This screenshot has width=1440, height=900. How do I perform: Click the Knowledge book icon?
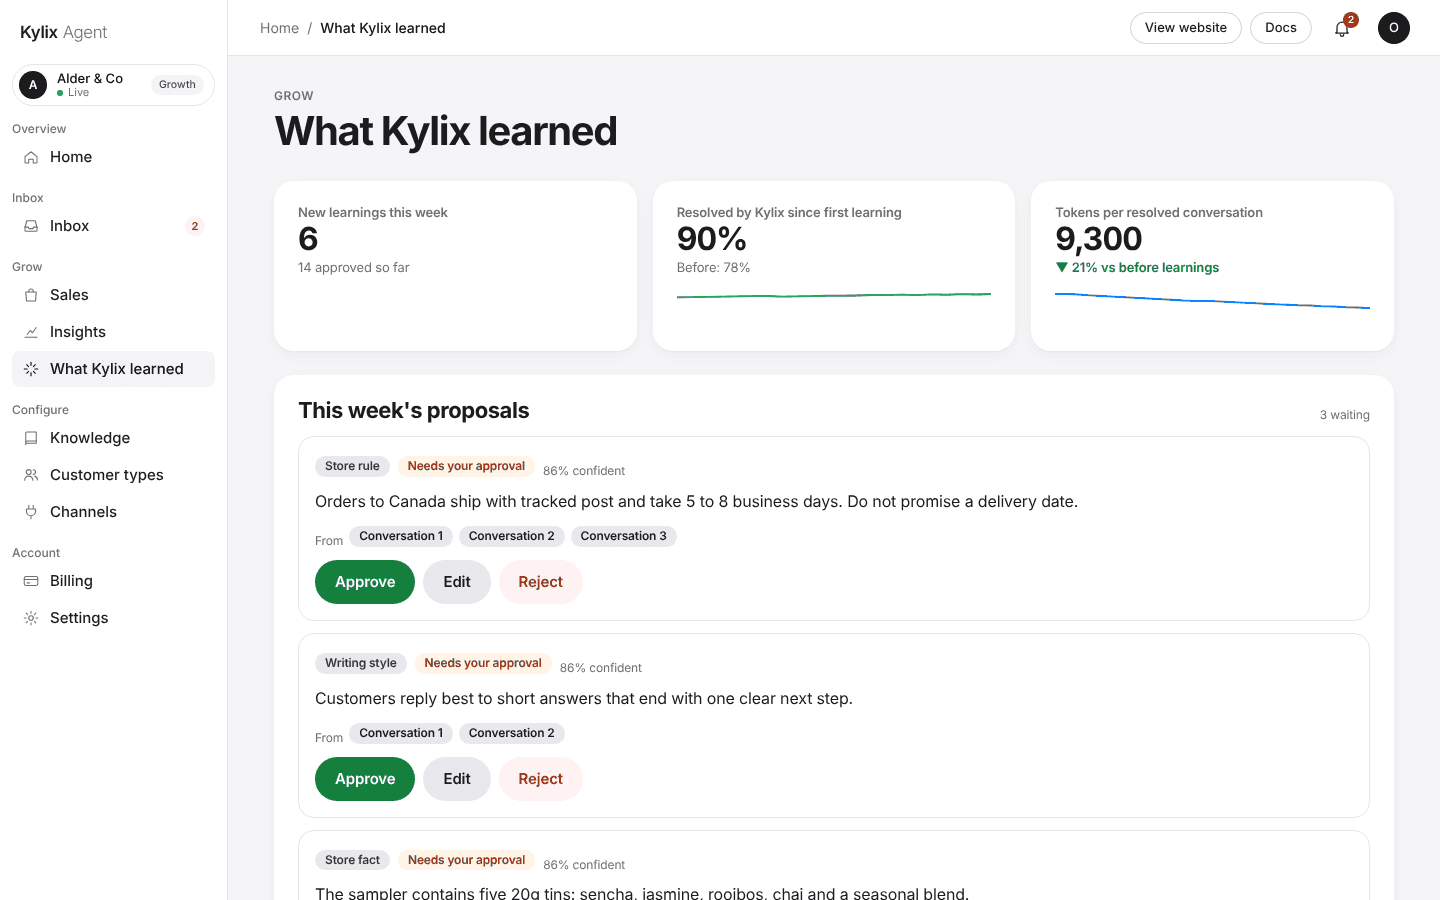click(x=31, y=438)
